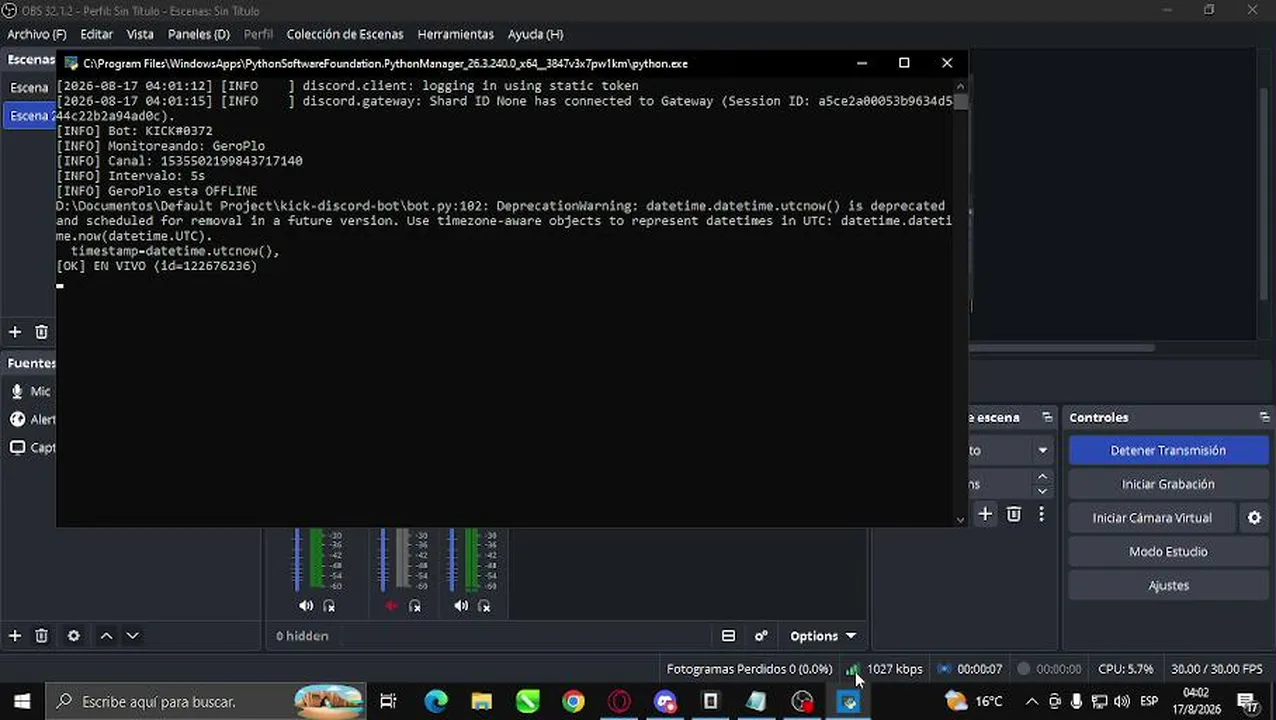The height and width of the screenshot is (720, 1276).
Task: Open Microsoft Edge from the taskbar
Action: click(436, 701)
